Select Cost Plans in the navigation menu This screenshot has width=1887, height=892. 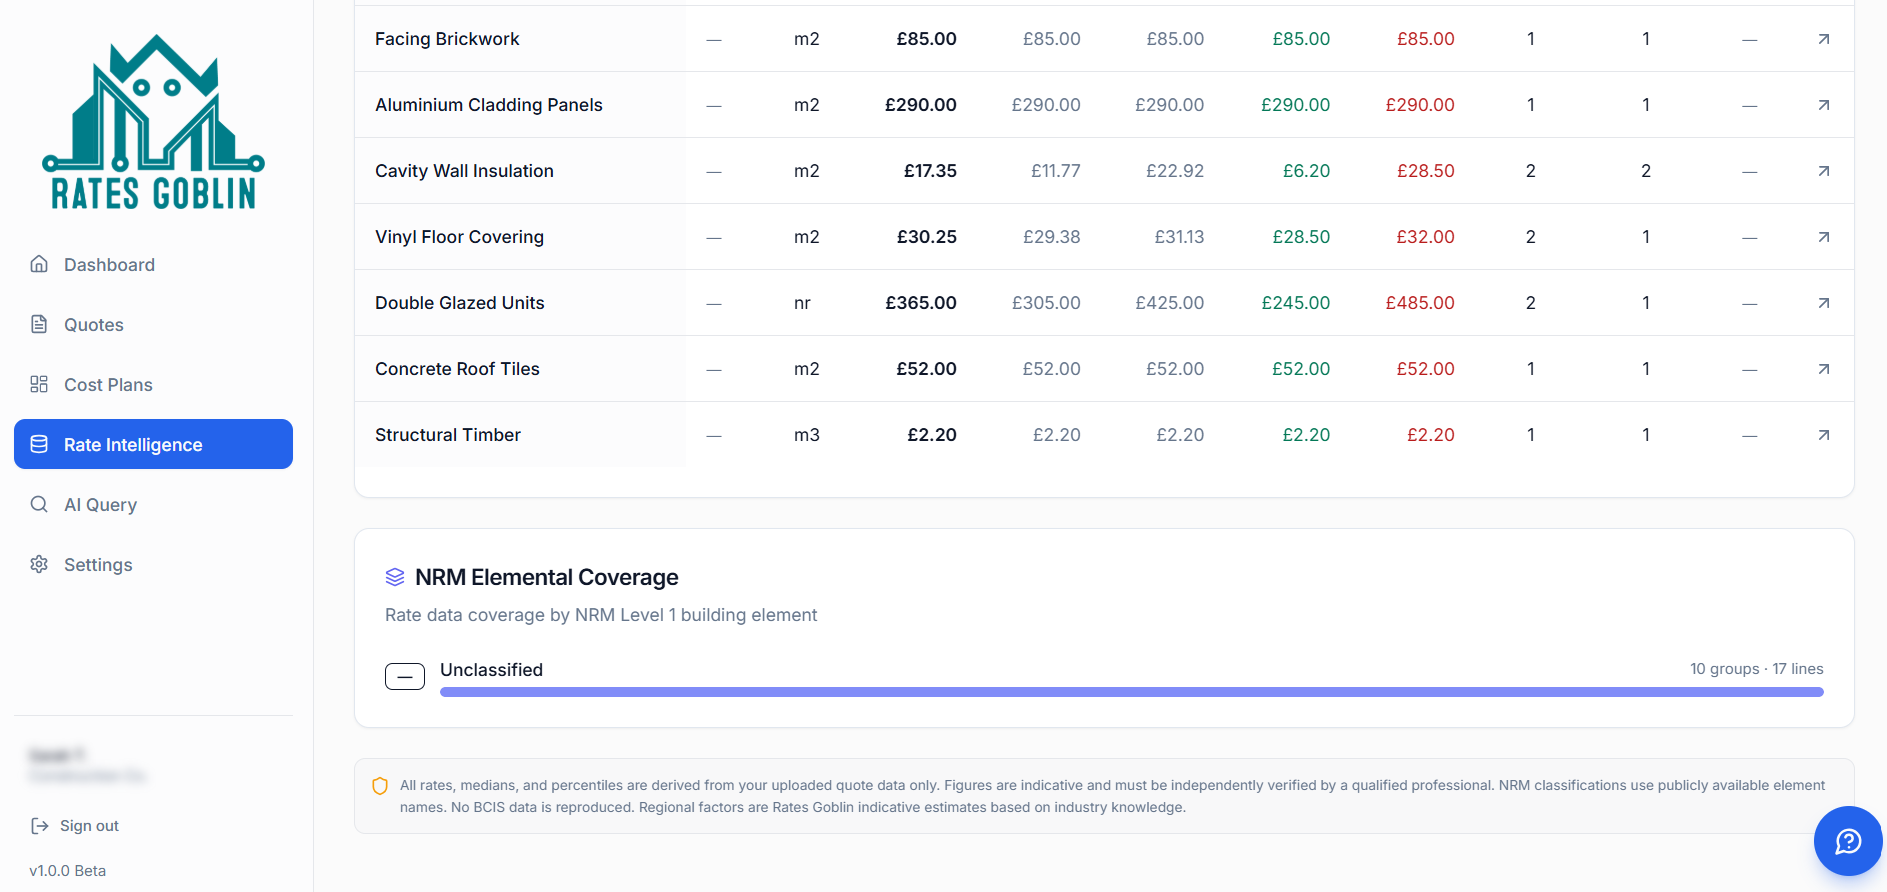pos(107,384)
